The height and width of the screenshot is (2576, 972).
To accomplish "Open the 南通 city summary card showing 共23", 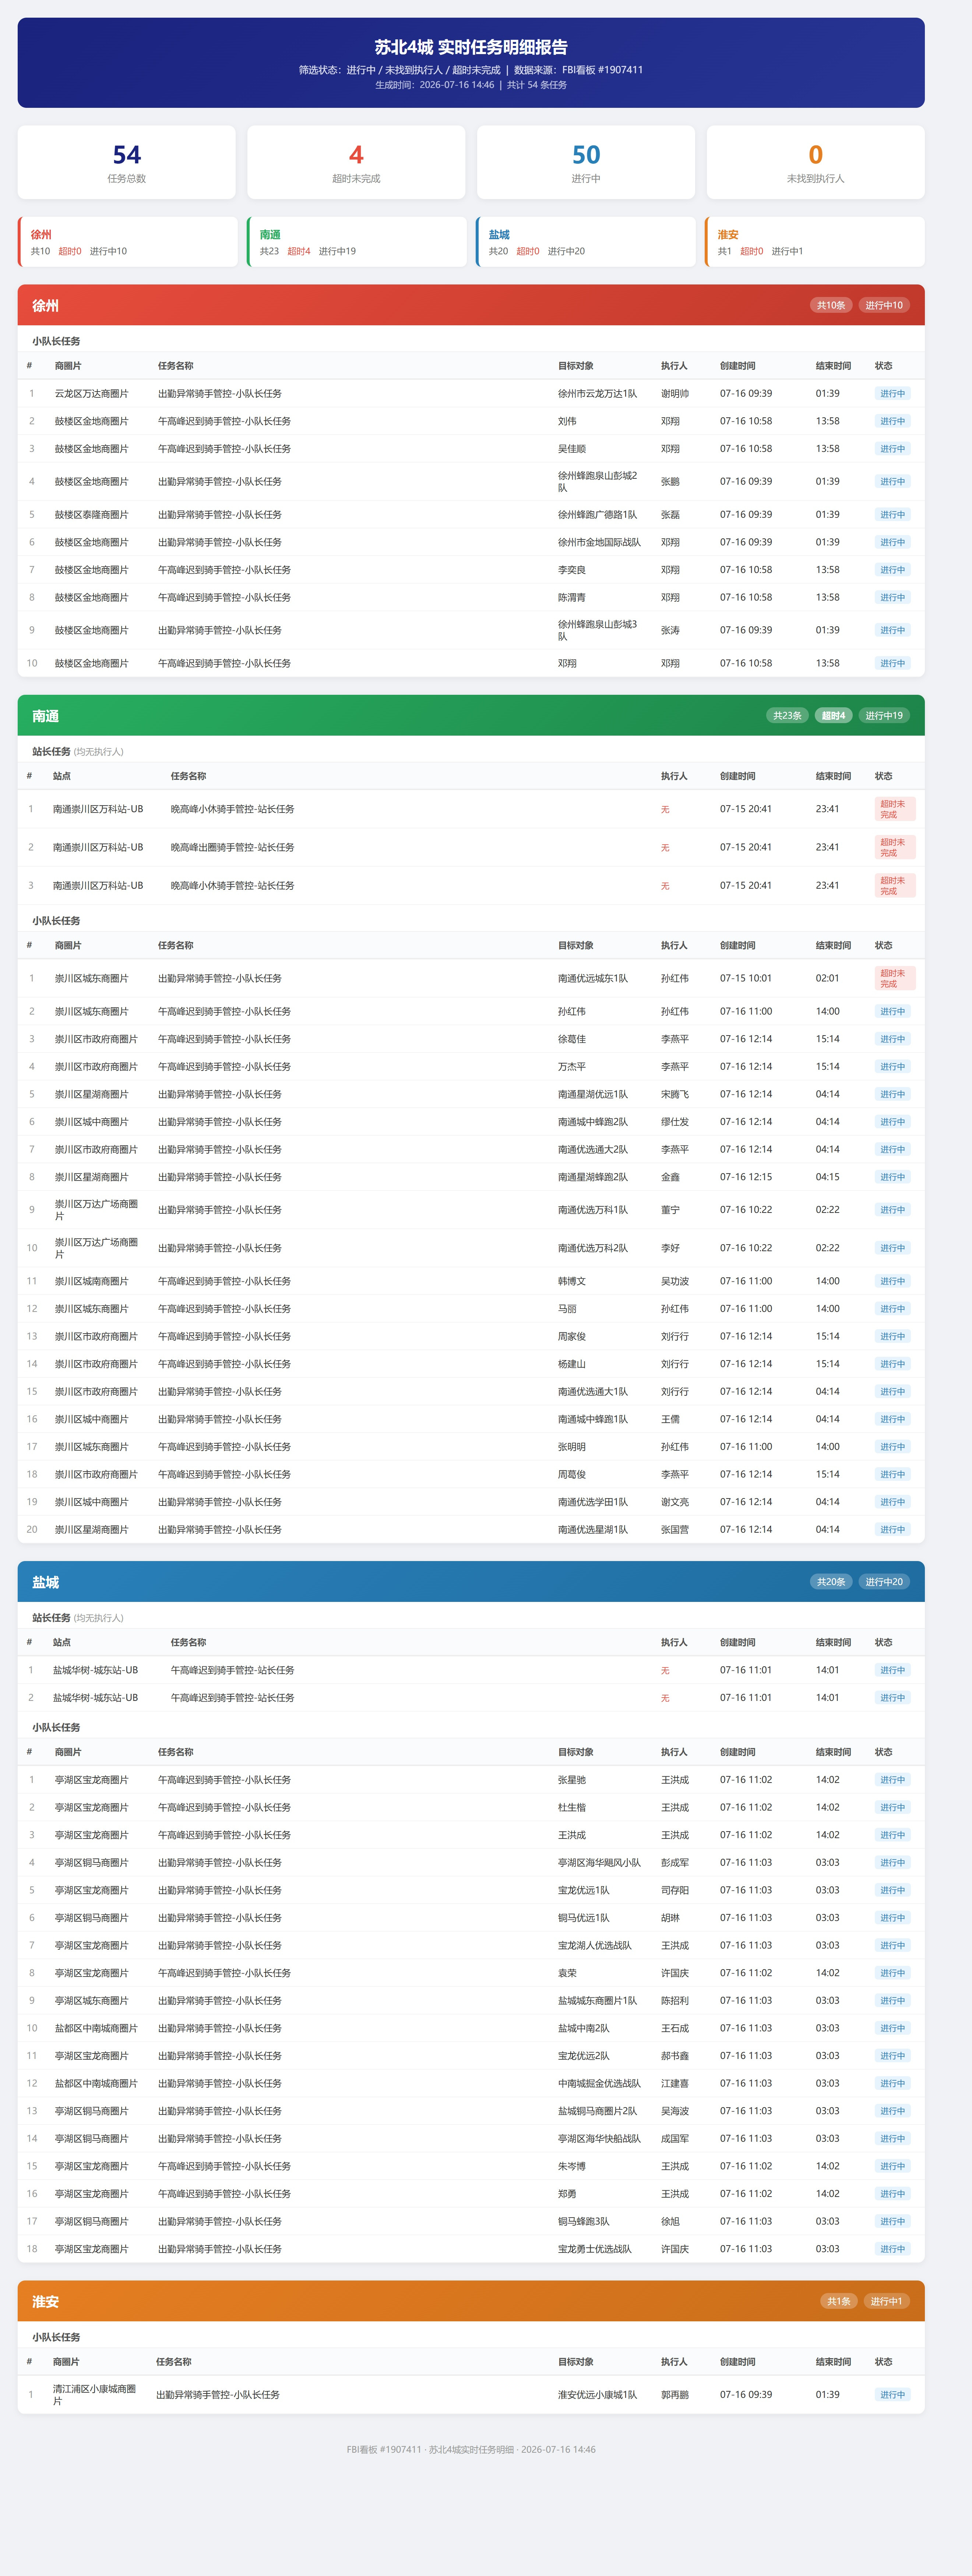I will coord(357,242).
